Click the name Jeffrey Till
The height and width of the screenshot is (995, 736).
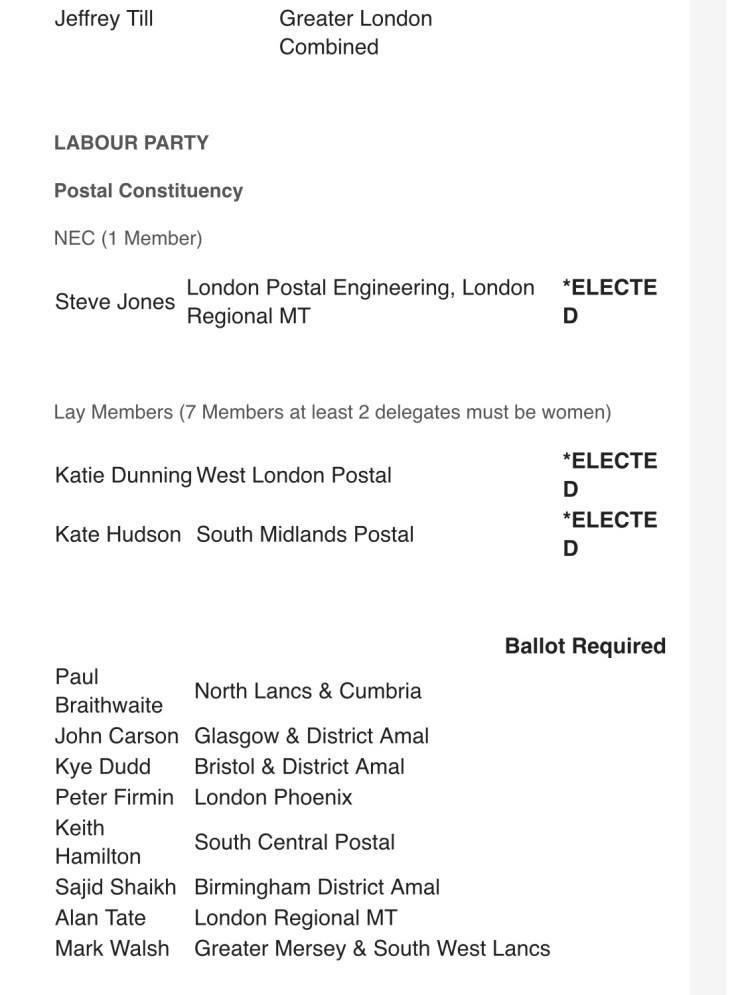[104, 19]
